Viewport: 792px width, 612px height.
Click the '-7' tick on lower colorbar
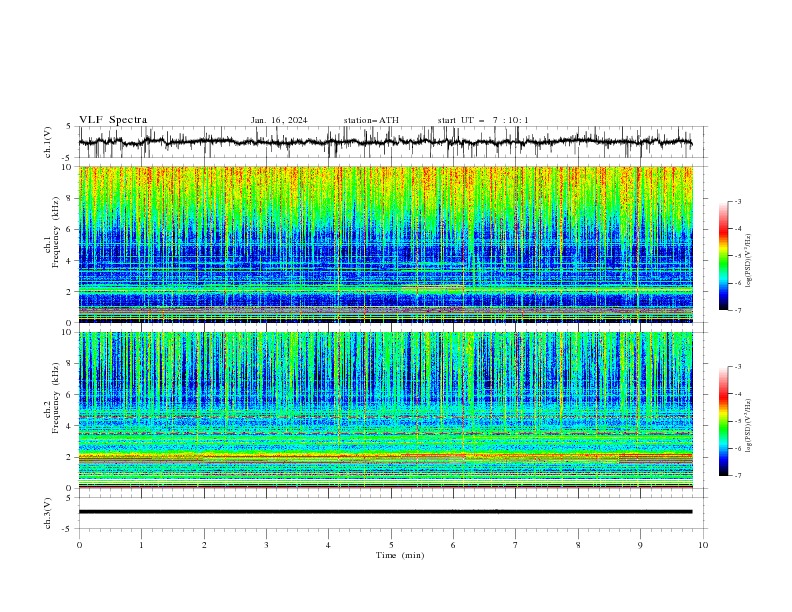[x=737, y=475]
